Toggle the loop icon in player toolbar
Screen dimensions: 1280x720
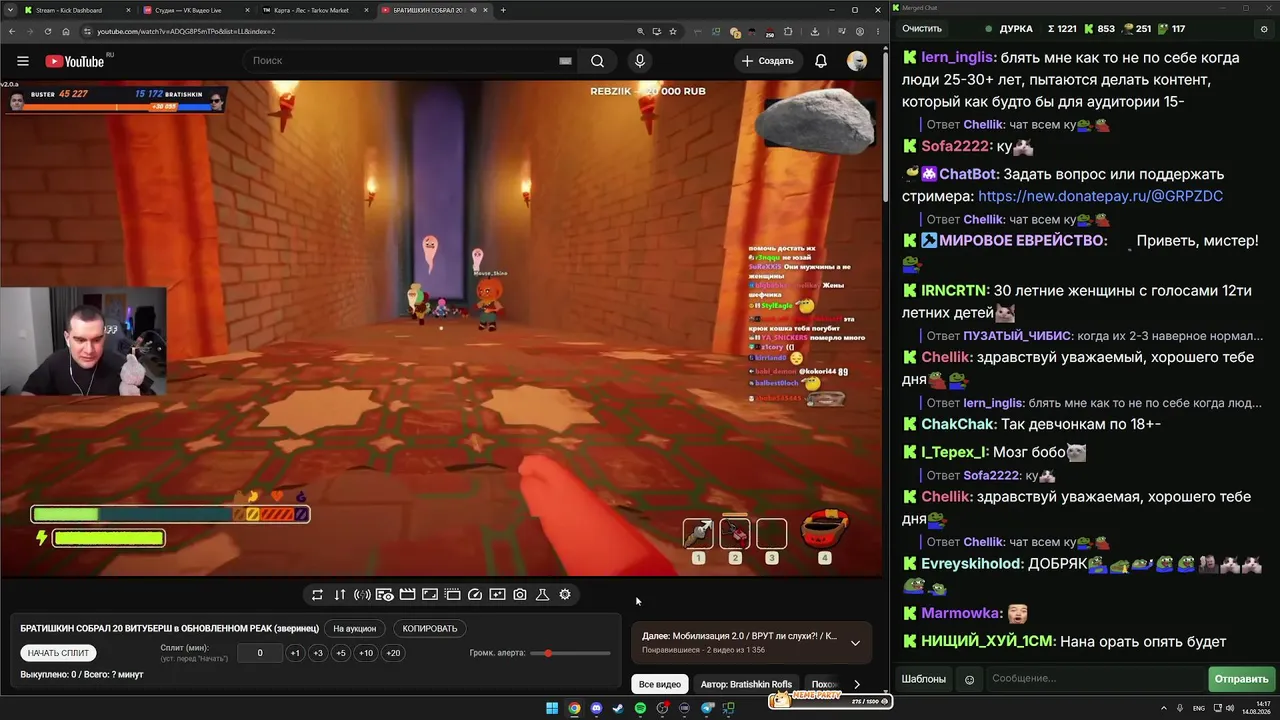click(x=317, y=594)
